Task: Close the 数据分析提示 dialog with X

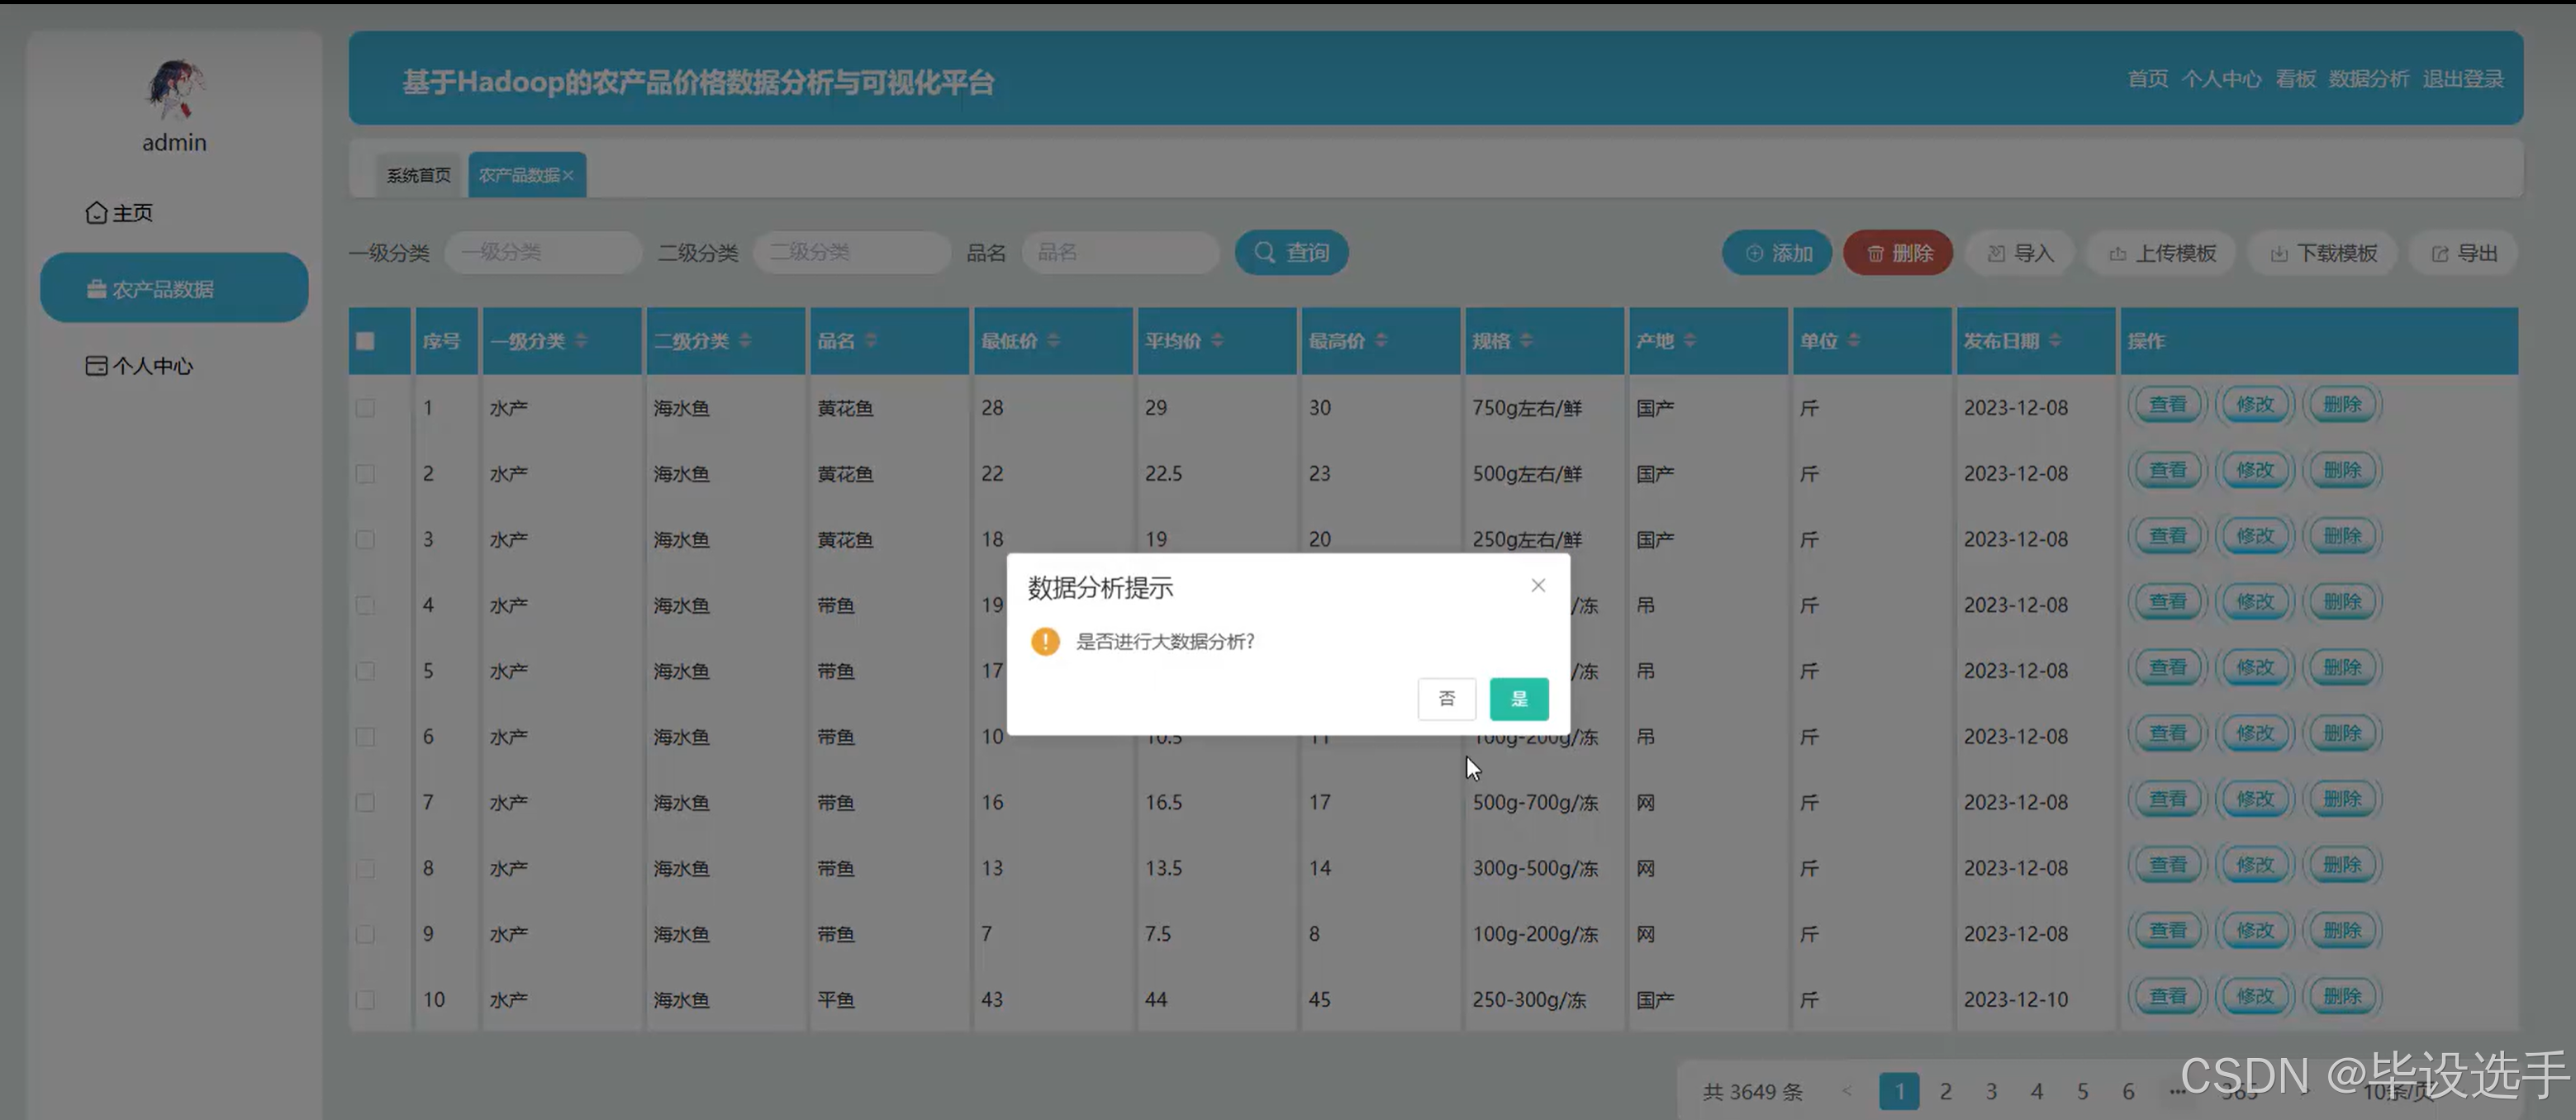Action: coord(1538,586)
